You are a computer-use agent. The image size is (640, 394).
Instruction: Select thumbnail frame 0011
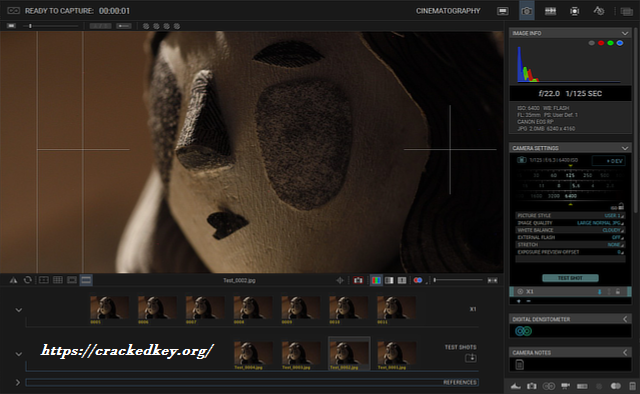[x=396, y=308]
